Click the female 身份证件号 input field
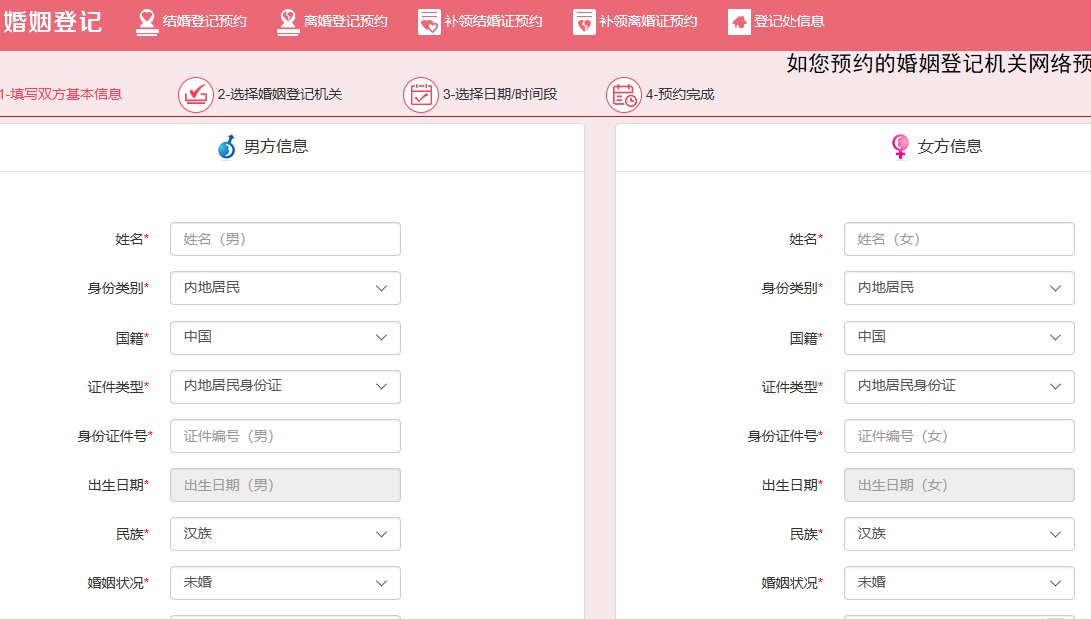This screenshot has height=619, width=1091. click(959, 436)
